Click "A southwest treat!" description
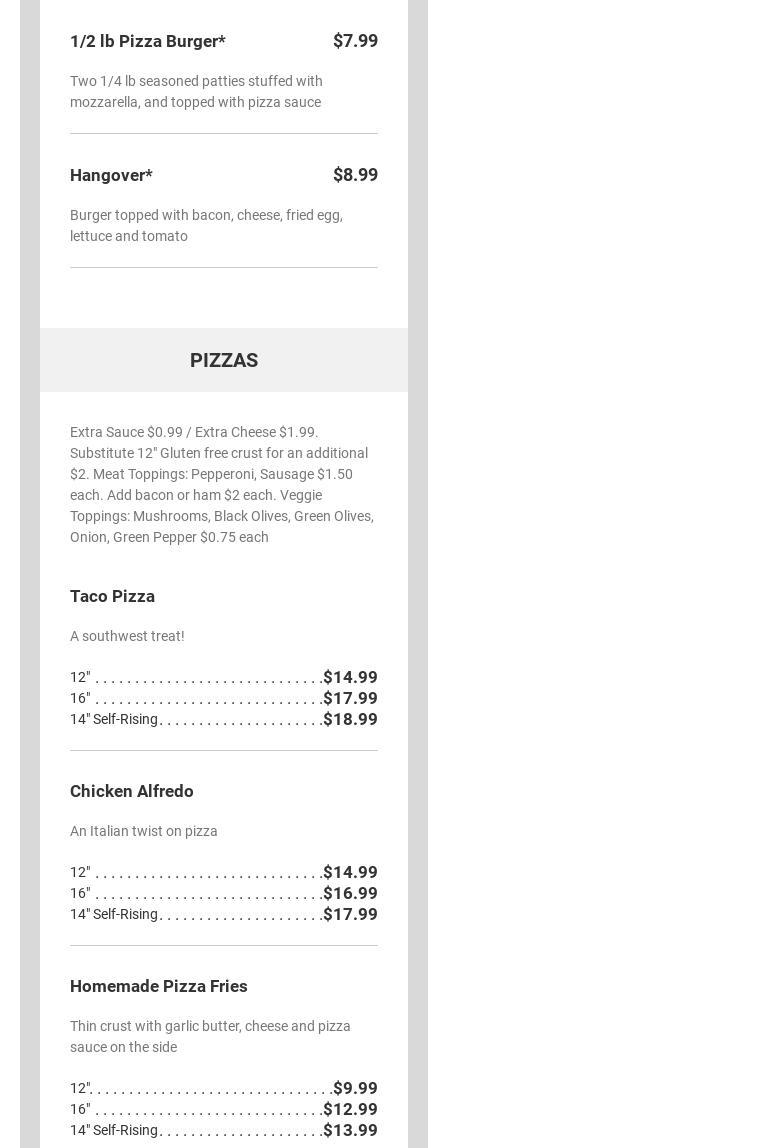 pyautogui.click(x=127, y=636)
